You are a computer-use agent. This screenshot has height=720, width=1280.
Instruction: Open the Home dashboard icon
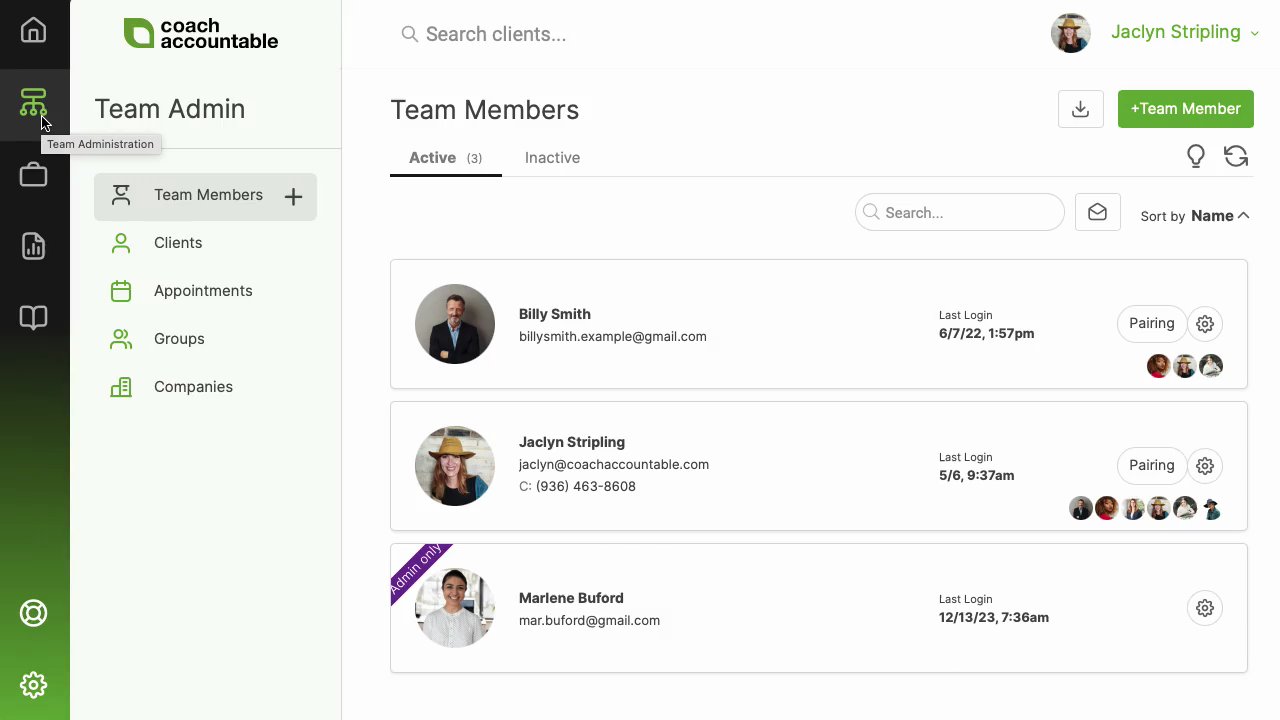[33, 30]
